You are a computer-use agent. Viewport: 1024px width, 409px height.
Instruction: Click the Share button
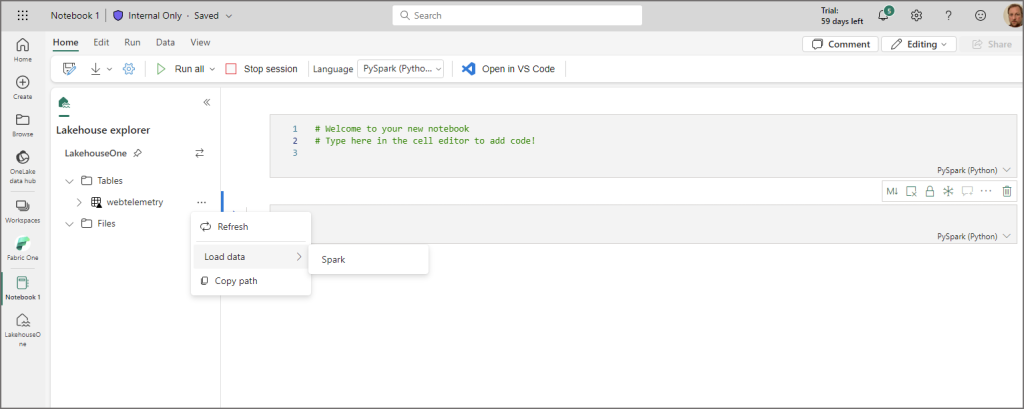coord(991,44)
